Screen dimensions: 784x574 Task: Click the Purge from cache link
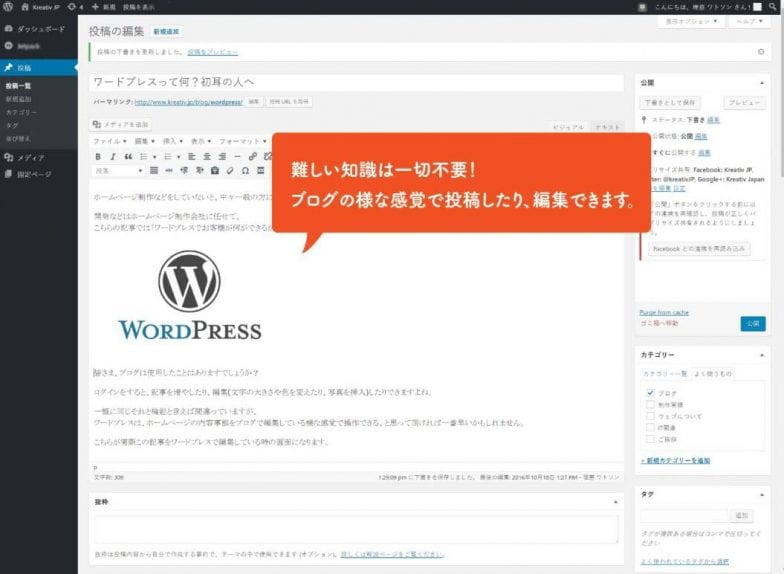(x=664, y=312)
